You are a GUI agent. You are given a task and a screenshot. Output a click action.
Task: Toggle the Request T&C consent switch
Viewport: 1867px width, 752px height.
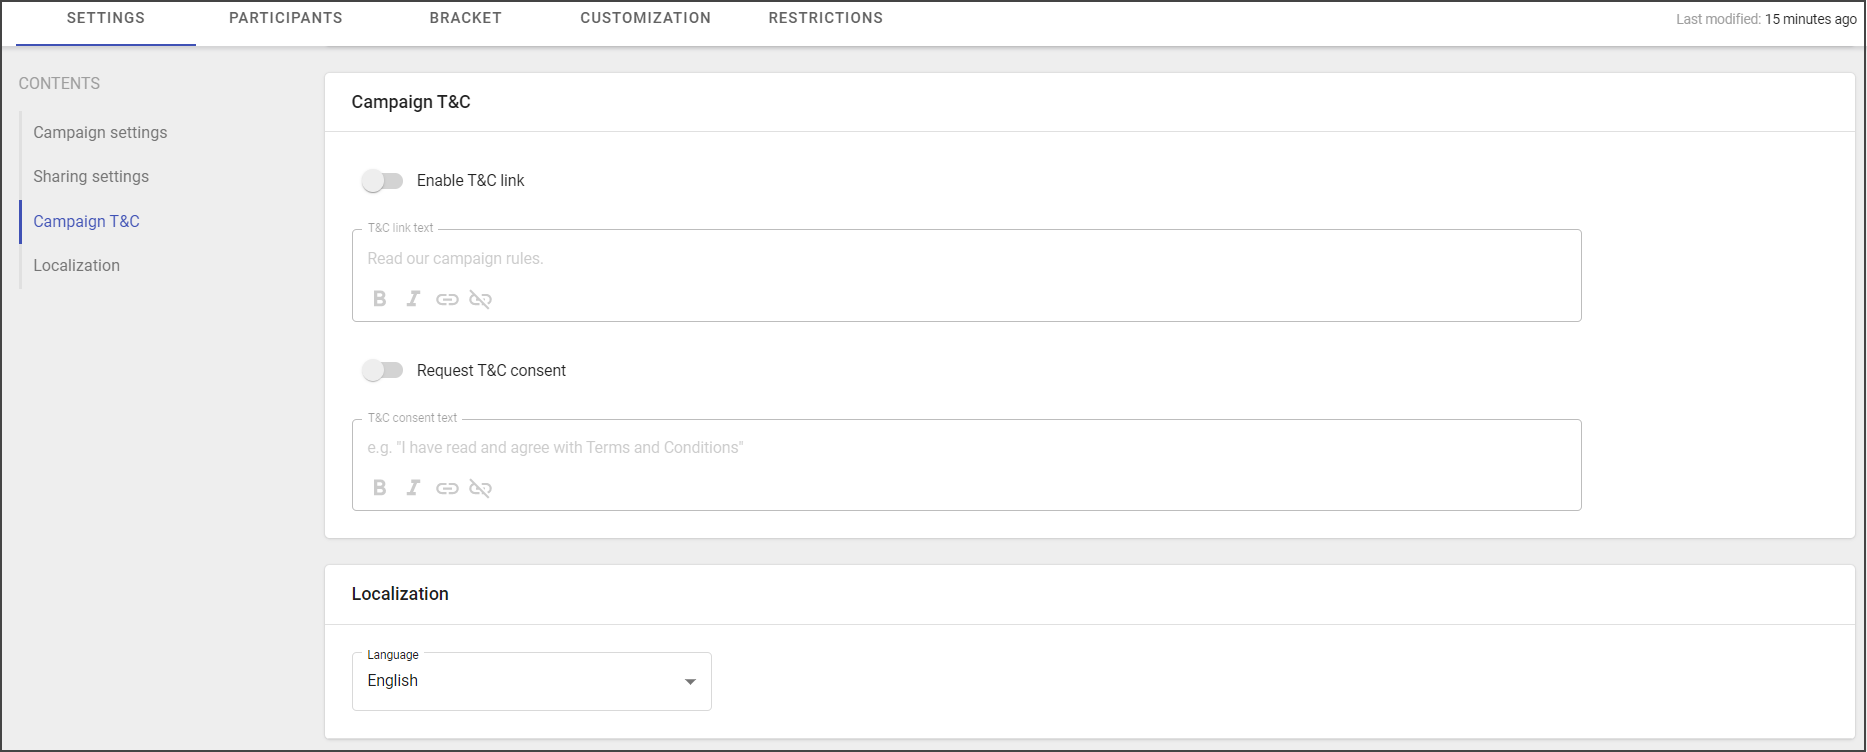[x=382, y=371]
